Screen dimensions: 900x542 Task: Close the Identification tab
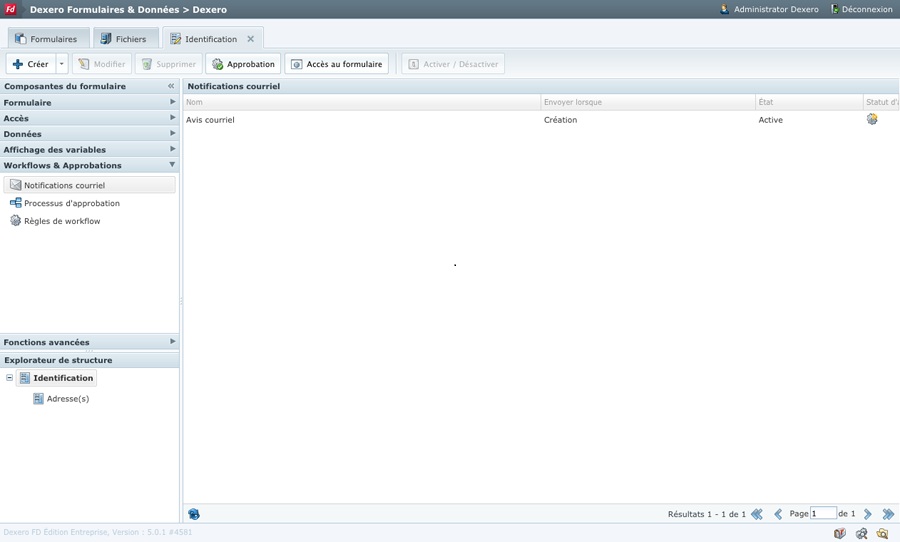pyautogui.click(x=251, y=39)
